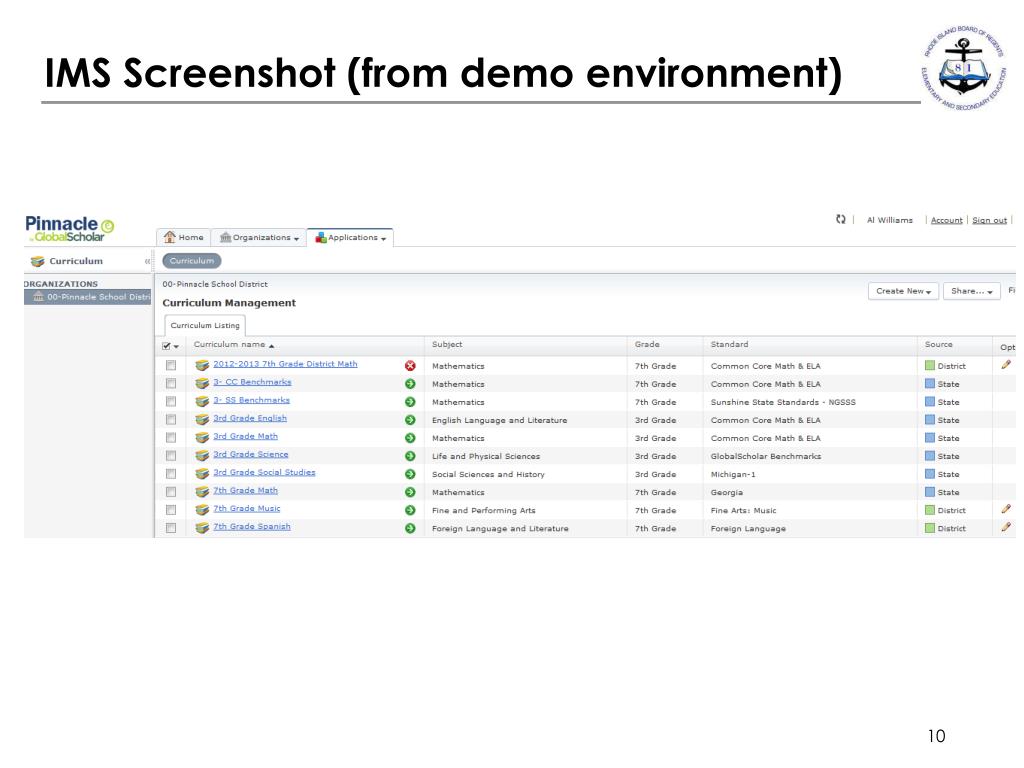Image resolution: width=1024 pixels, height=768 pixels.
Task: Click the green arrow icon for 7th Grade Spanish
Action: click(x=410, y=528)
